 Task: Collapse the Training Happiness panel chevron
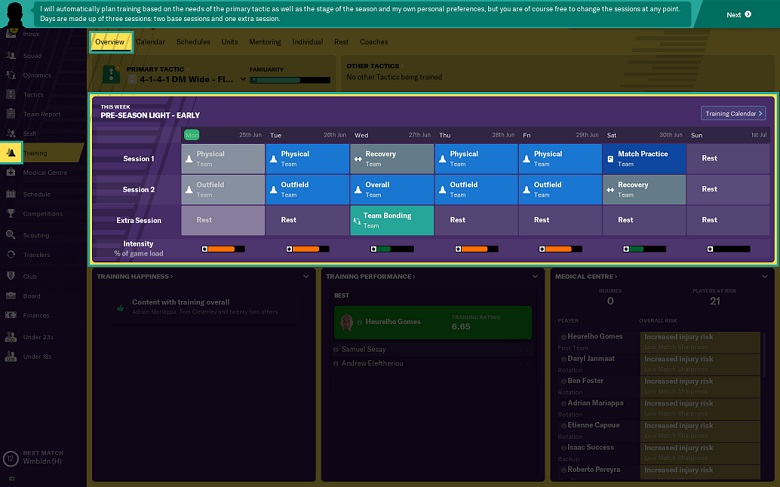point(306,277)
